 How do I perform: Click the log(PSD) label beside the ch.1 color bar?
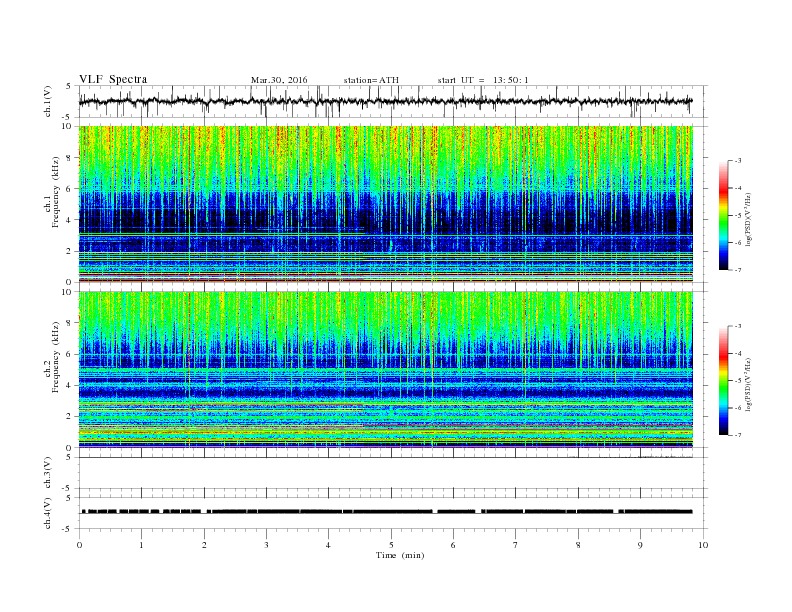coord(748,219)
